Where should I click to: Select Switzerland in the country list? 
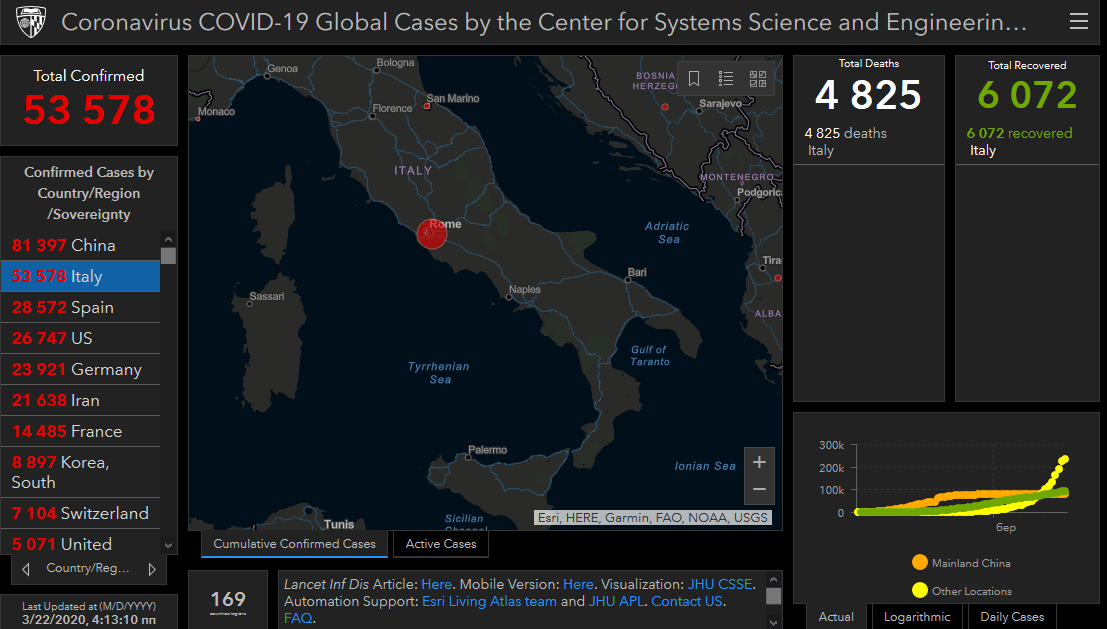pyautogui.click(x=80, y=513)
